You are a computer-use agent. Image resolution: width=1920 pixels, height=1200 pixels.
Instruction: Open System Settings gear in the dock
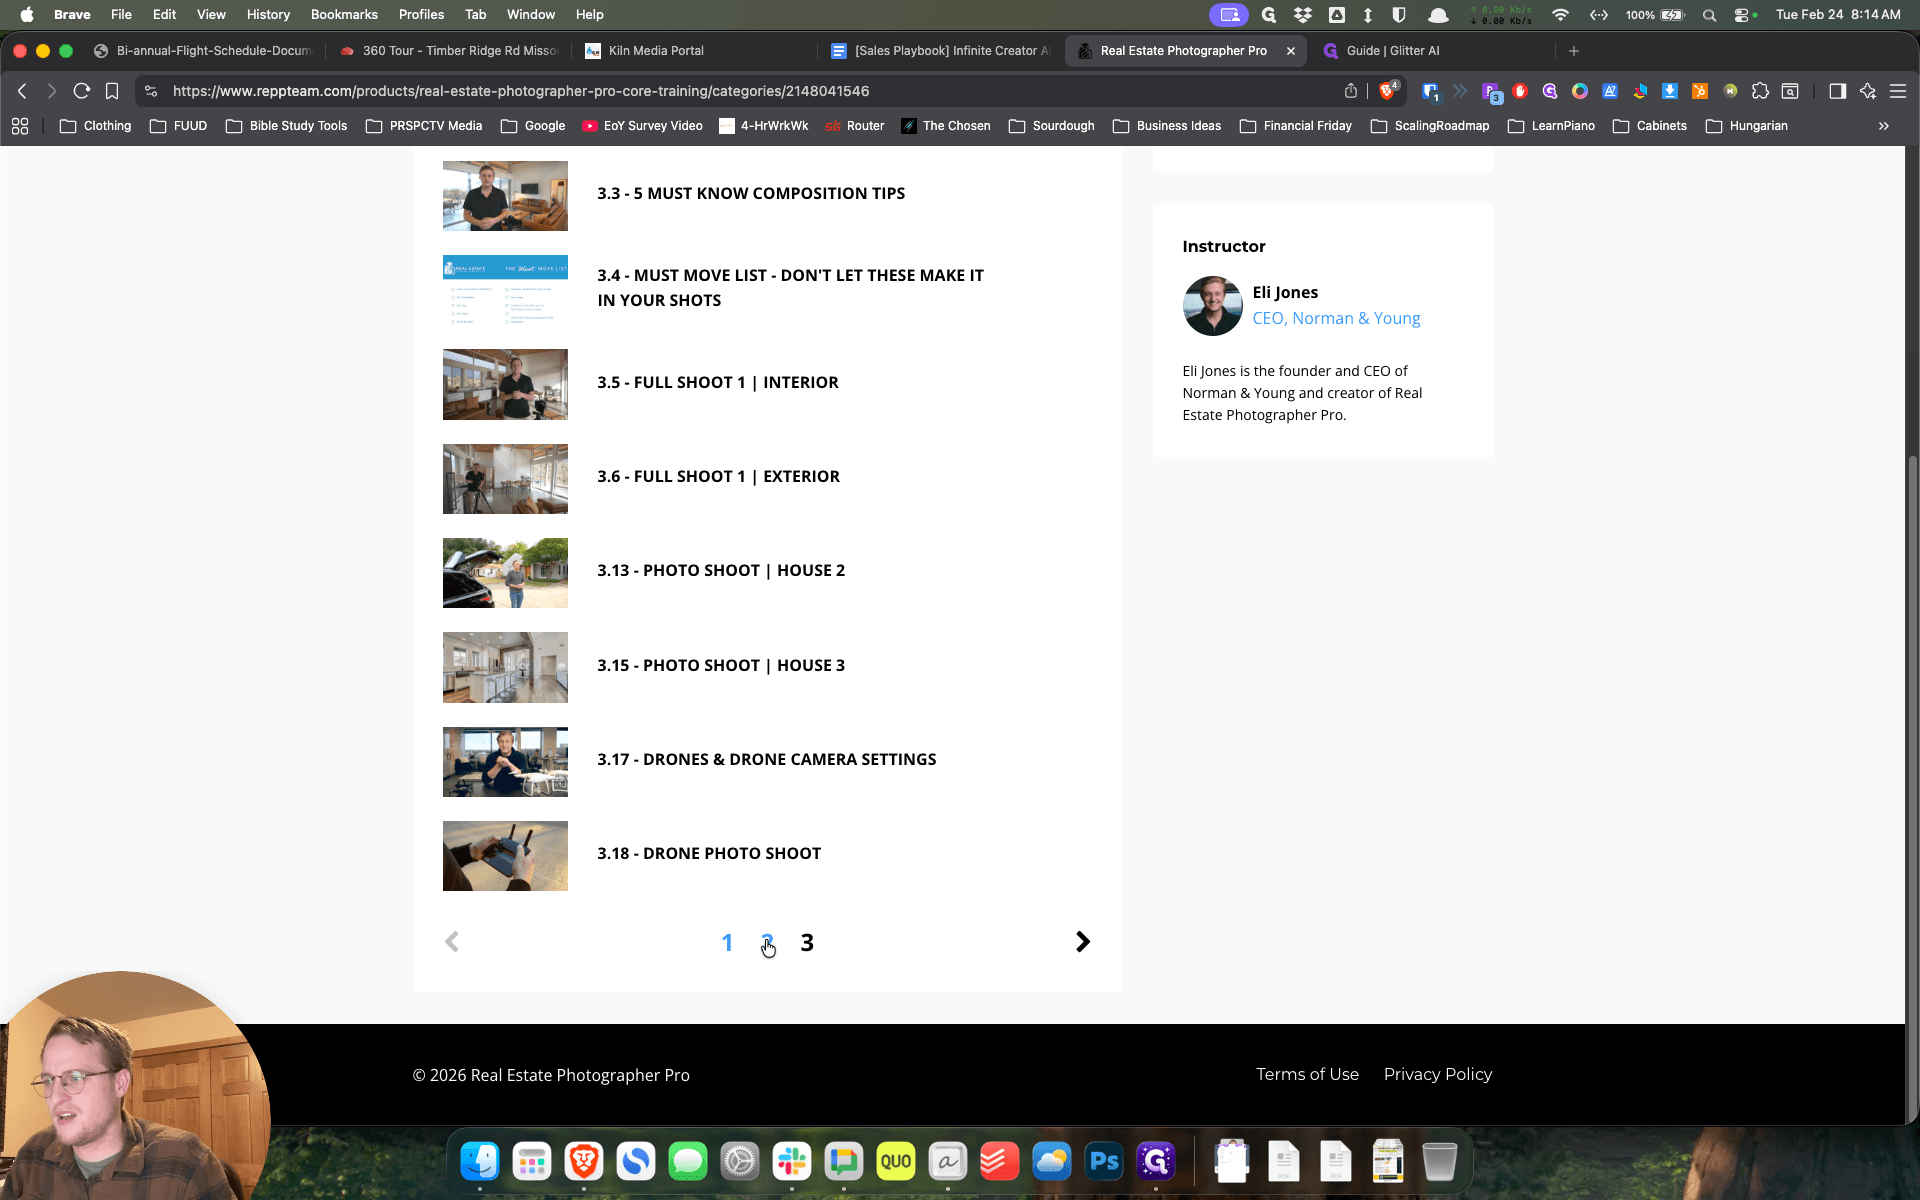click(x=740, y=1161)
